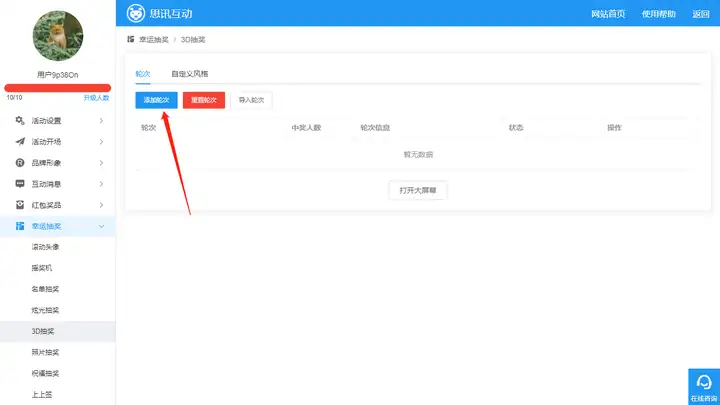Image resolution: width=720 pixels, height=405 pixels.
Task: Click the 轮次信息 column header
Action: pos(375,128)
